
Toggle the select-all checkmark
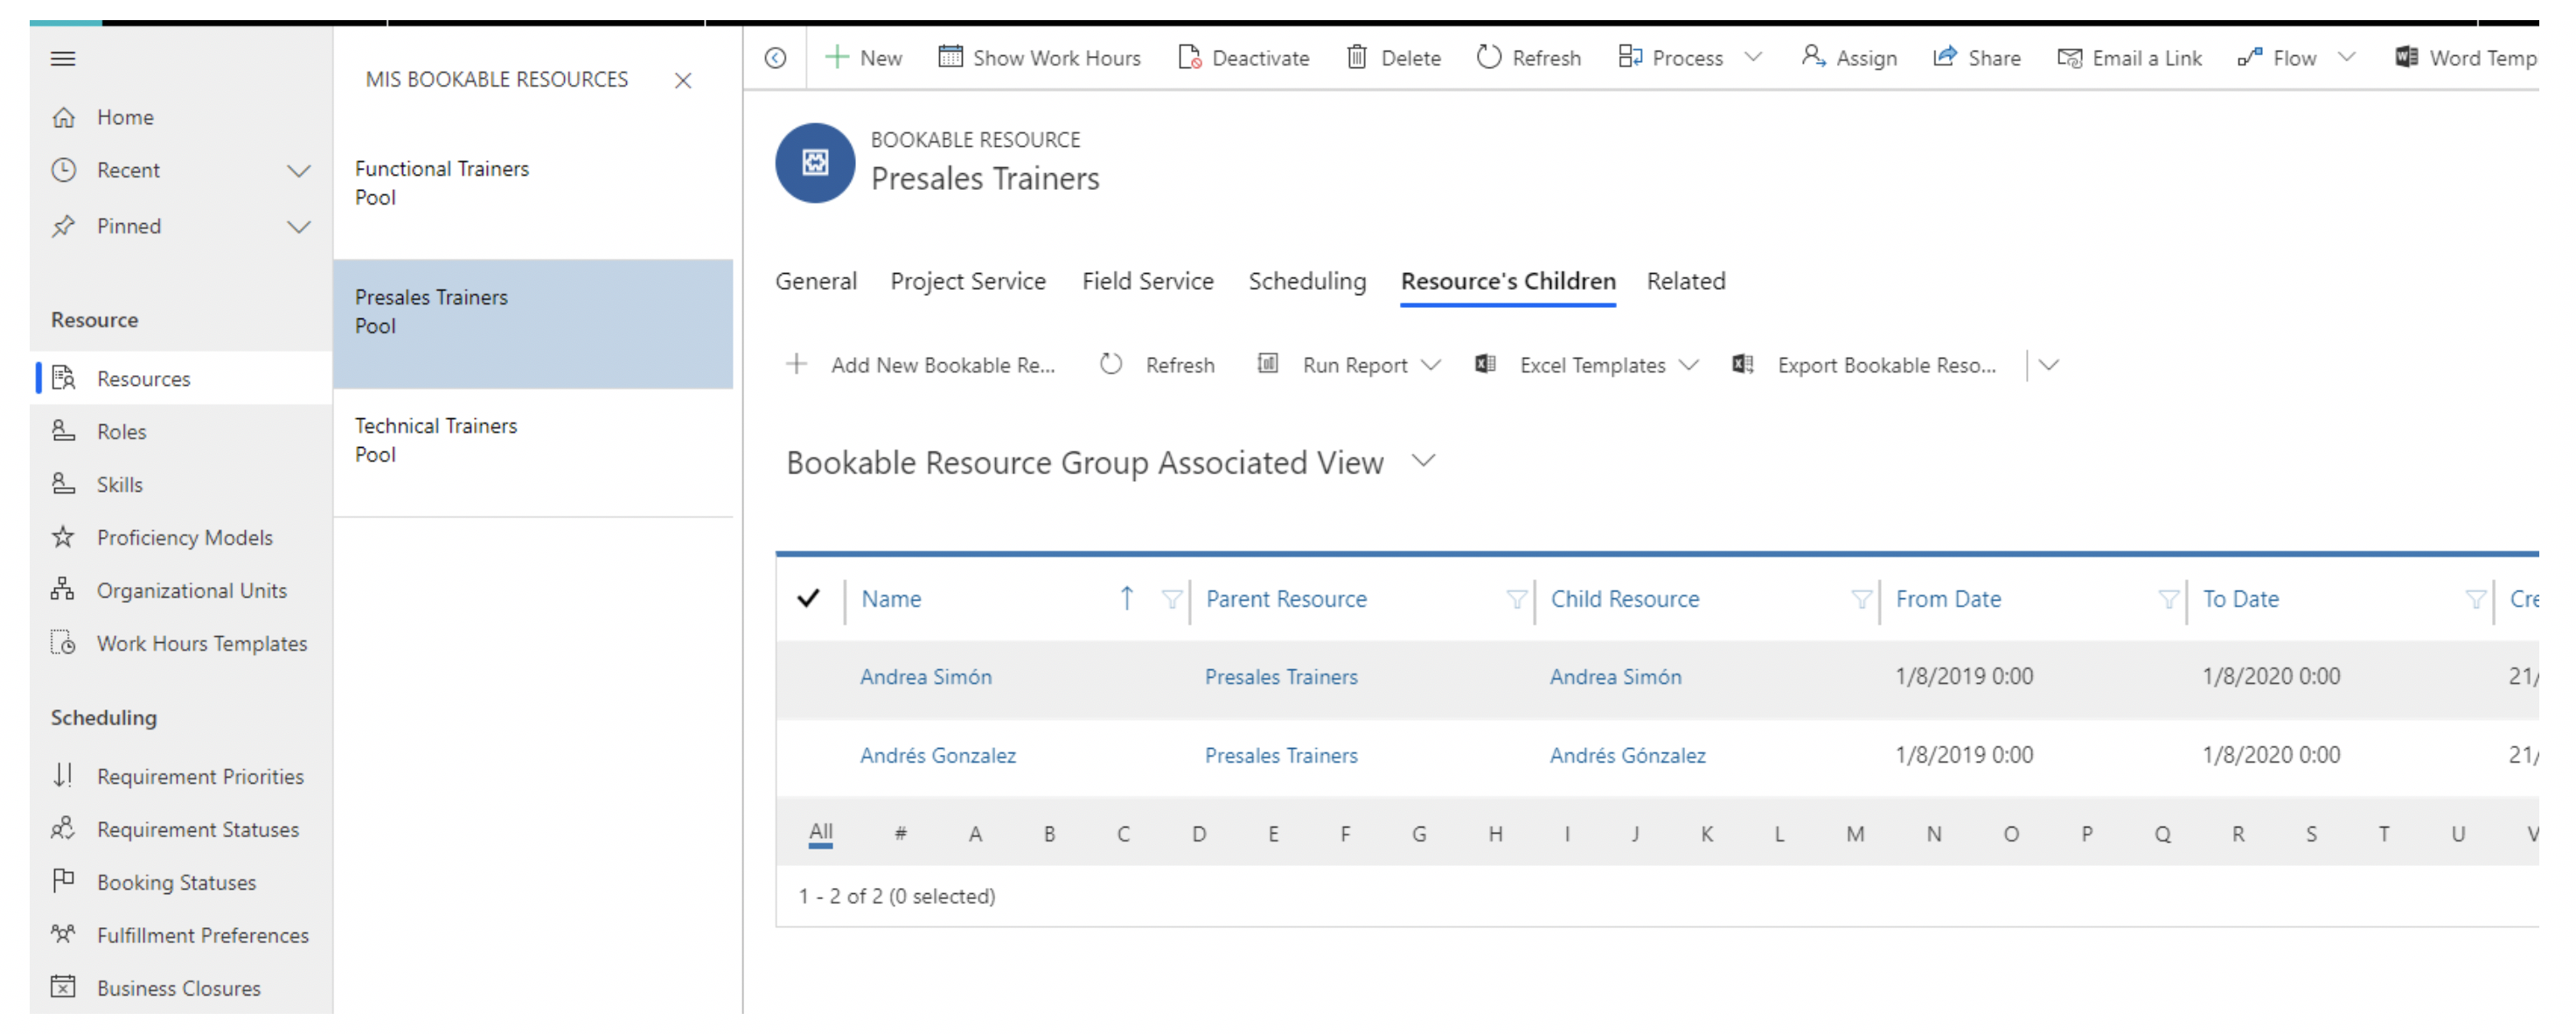tap(808, 599)
